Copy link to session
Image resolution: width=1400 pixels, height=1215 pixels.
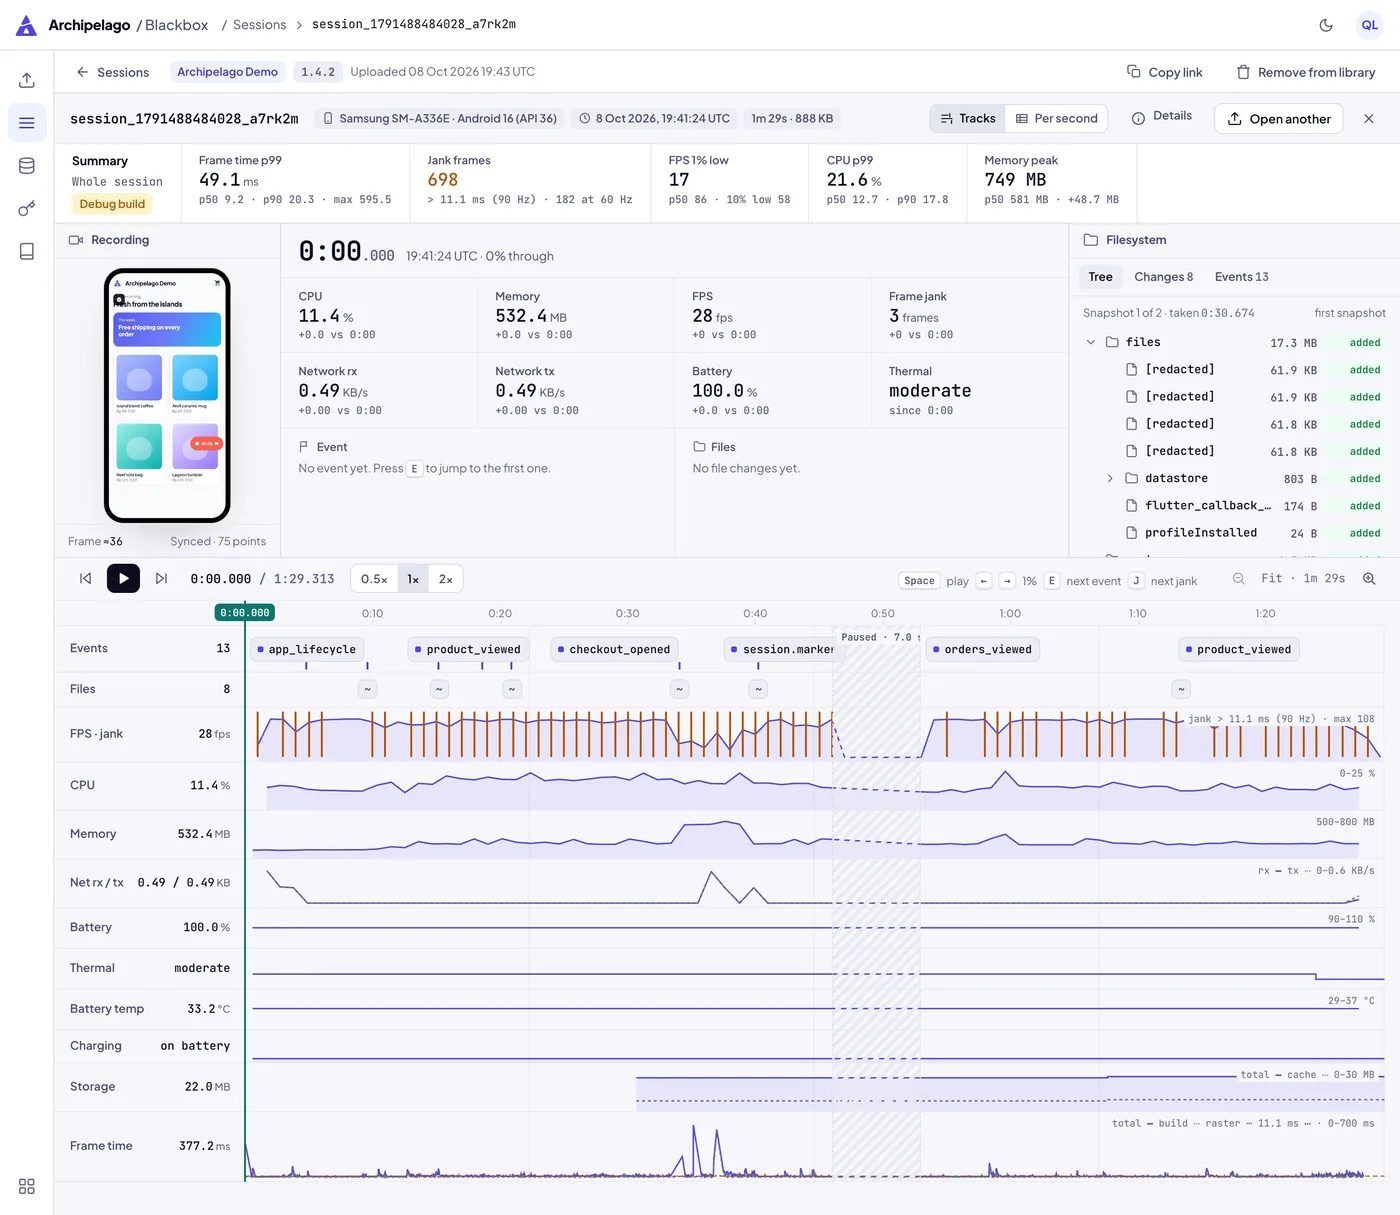(x=1164, y=72)
